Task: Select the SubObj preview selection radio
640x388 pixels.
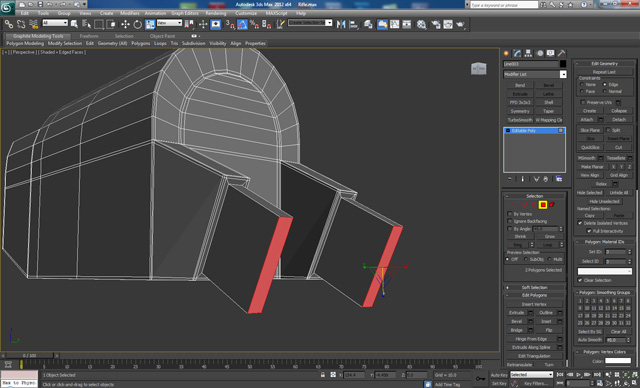Action: [526, 259]
